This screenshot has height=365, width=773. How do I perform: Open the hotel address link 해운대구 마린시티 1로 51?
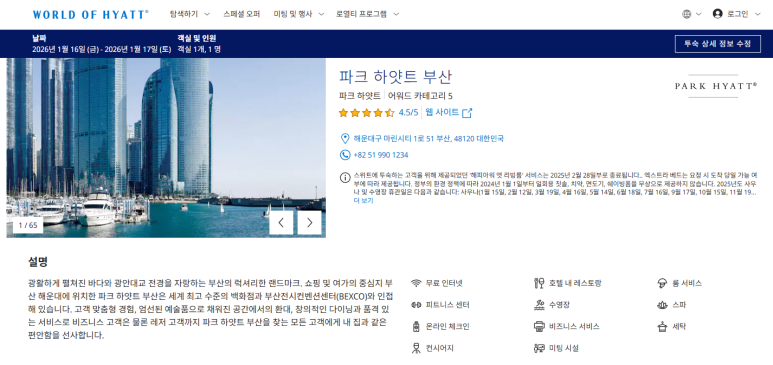click(428, 139)
